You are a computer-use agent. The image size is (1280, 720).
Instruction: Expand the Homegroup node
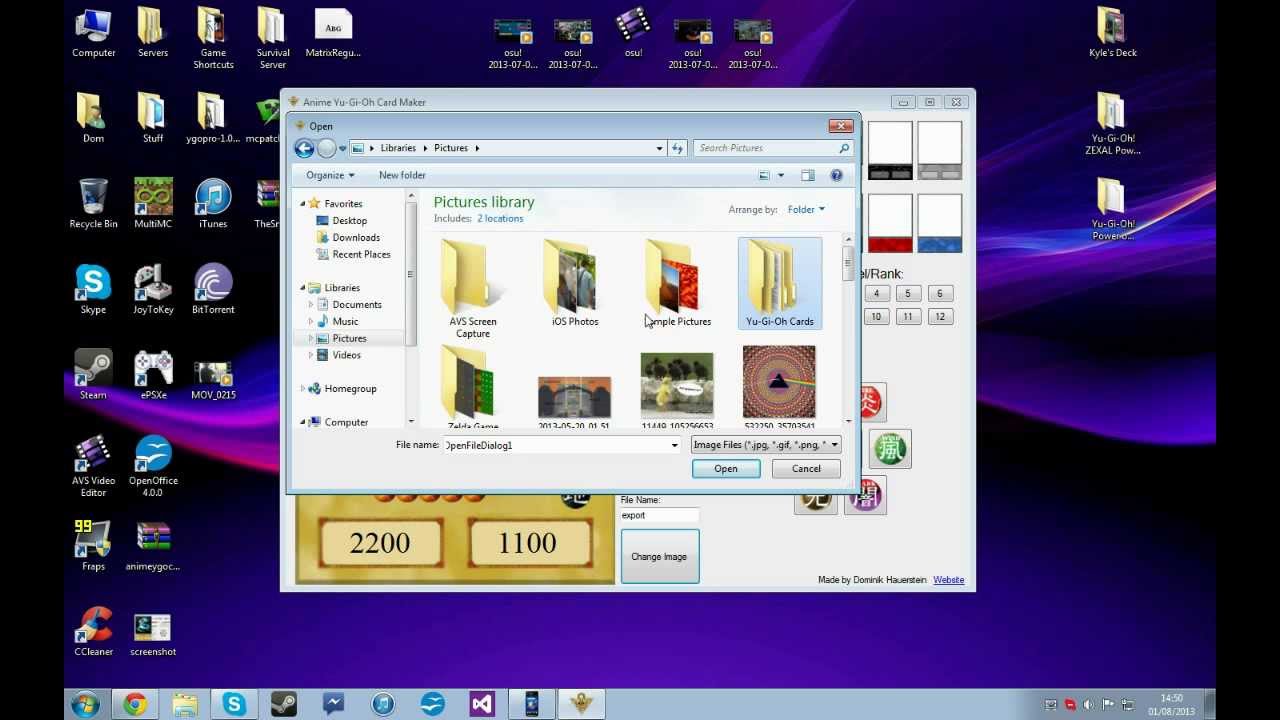(x=303, y=389)
